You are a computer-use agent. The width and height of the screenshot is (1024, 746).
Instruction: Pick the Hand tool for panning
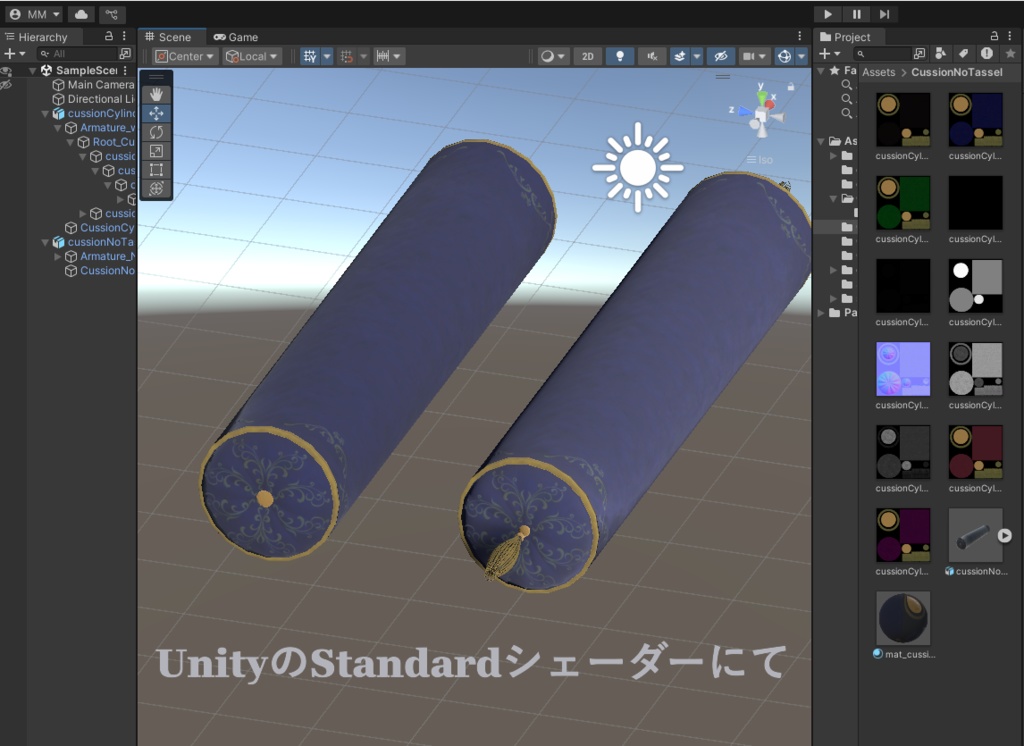[x=156, y=93]
